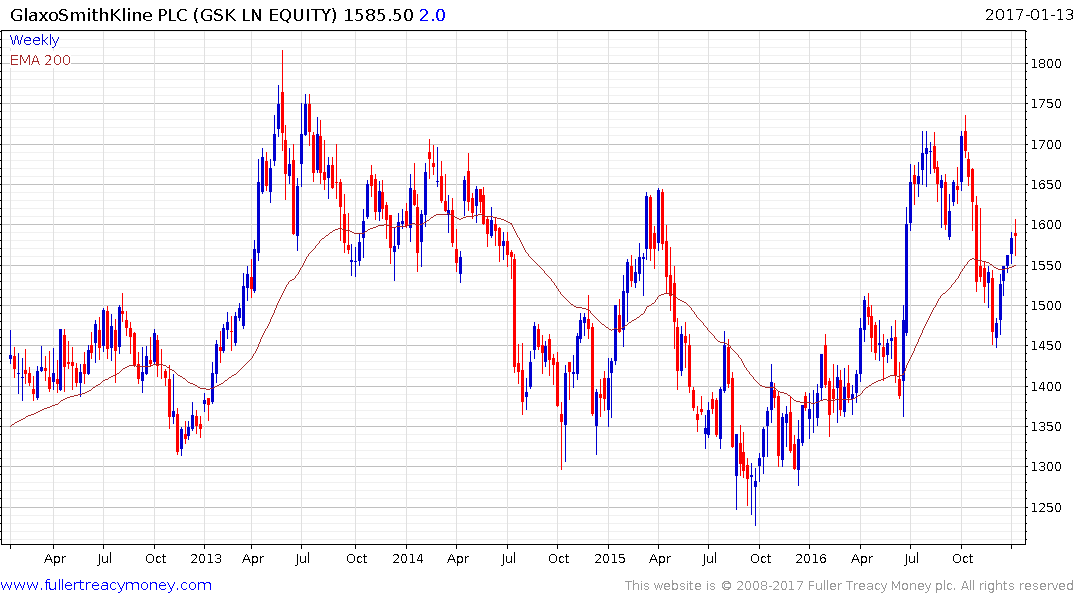Click the 2014 year label on time axis
This screenshot has width=1075, height=600.
(x=407, y=559)
